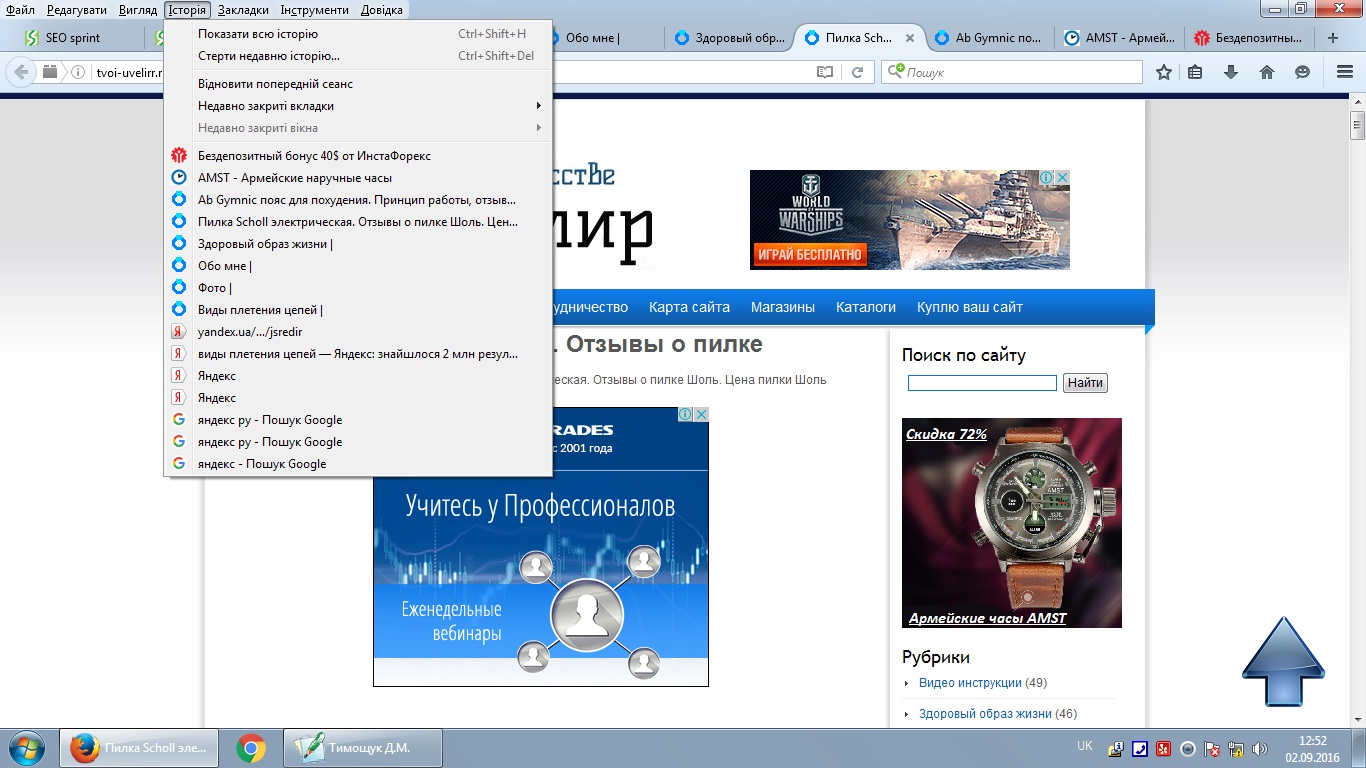Switch the UK language indicator
The image size is (1366, 768).
pyautogui.click(x=1085, y=746)
